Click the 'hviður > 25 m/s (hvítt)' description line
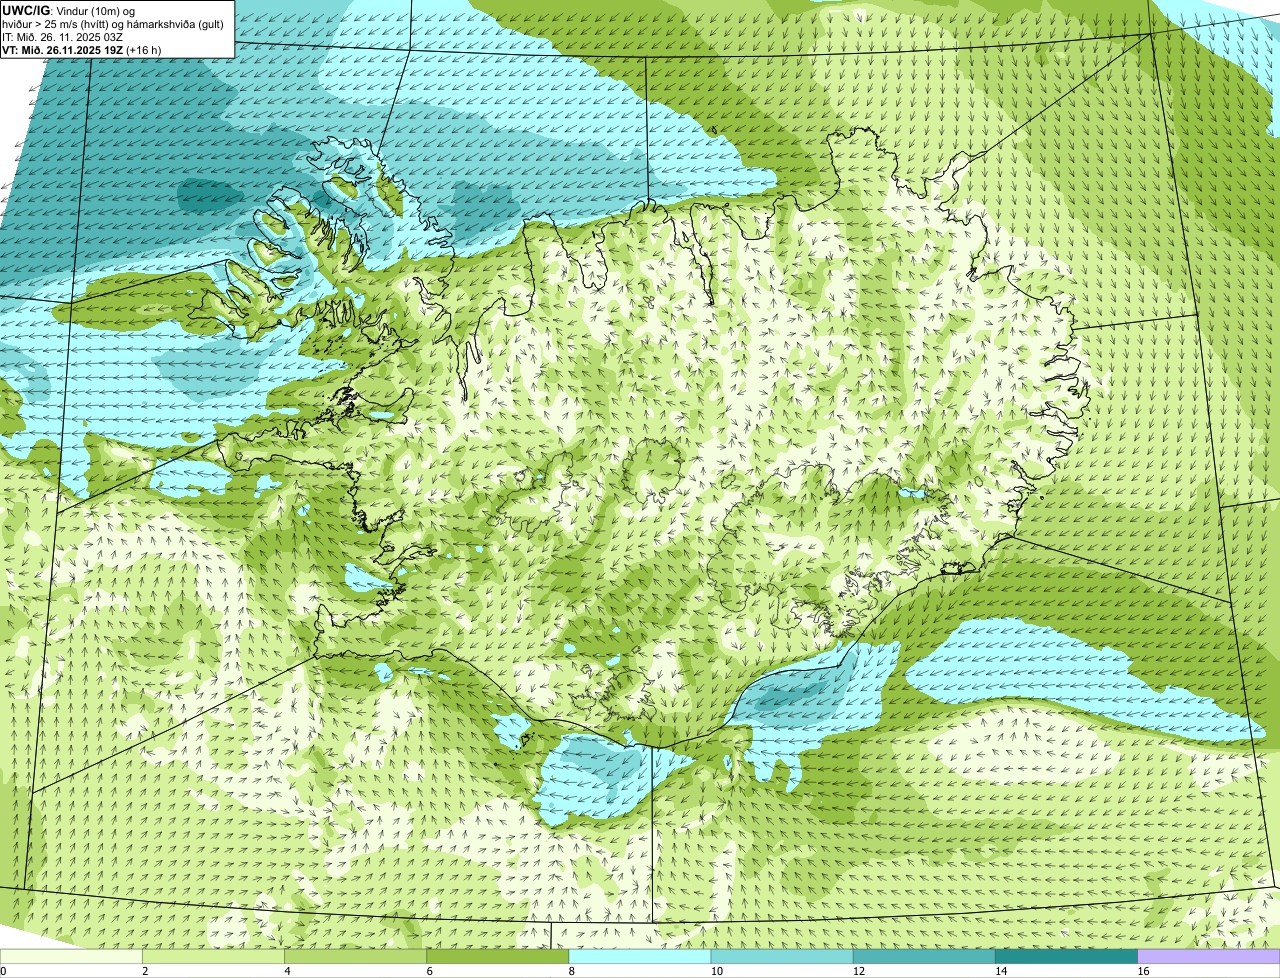 click(x=113, y=24)
